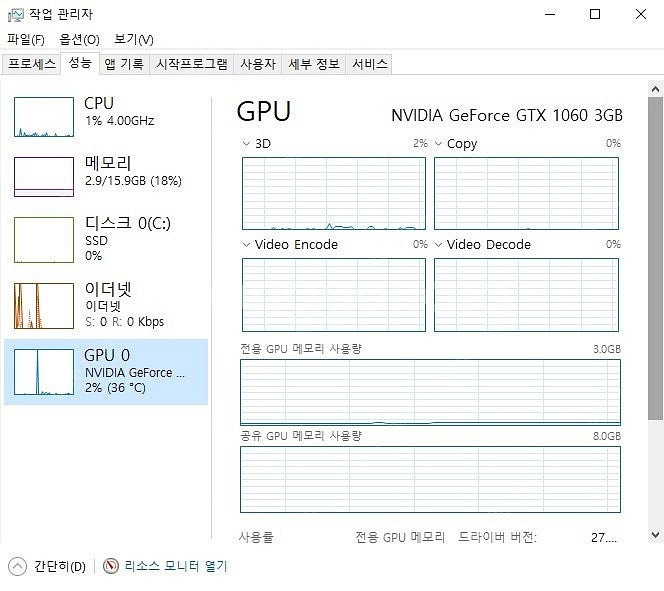664x591 pixels.
Task: Close the 작업 관리자 window
Action: point(641,14)
